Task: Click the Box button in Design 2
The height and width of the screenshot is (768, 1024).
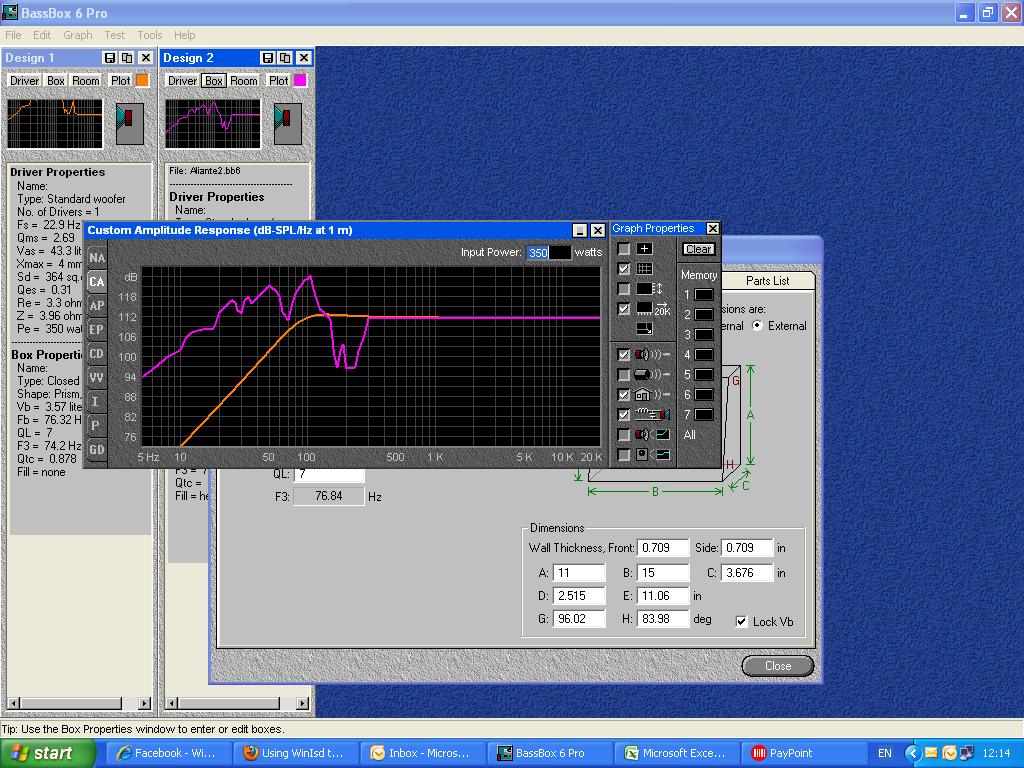Action: coord(214,80)
